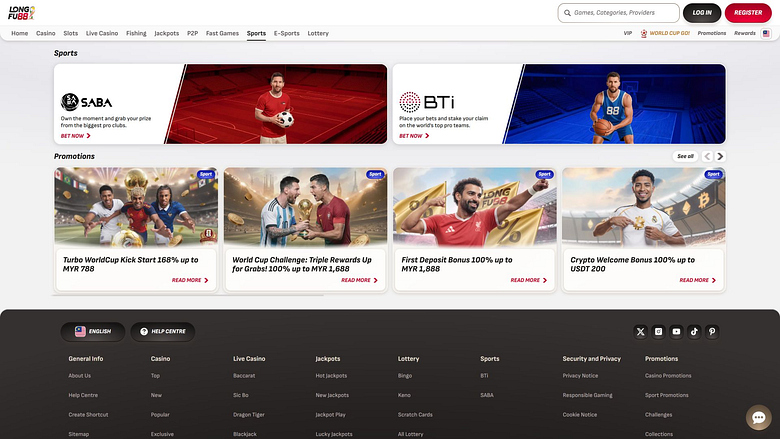Open Sport Promotions footer link
This screenshot has width=780, height=439.
coord(667,395)
